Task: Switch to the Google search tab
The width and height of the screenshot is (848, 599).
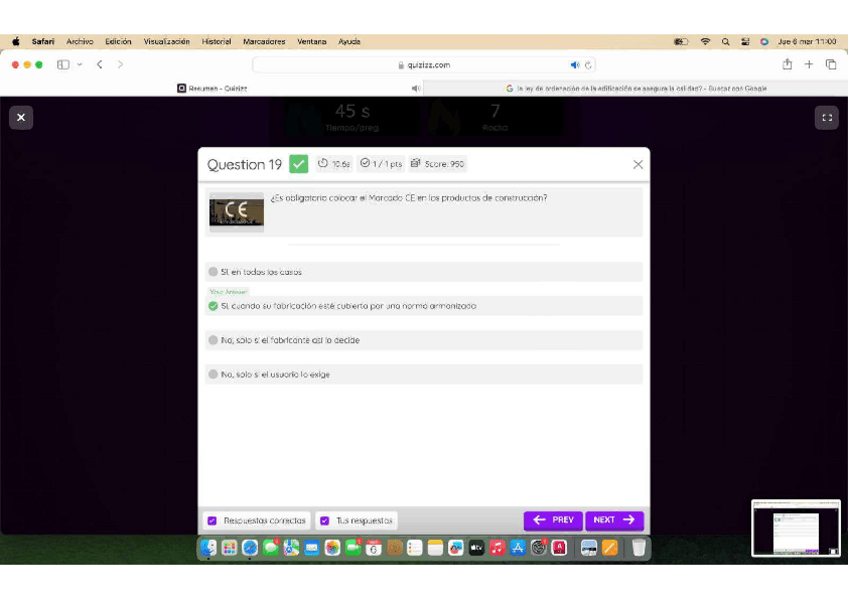Action: (636, 88)
